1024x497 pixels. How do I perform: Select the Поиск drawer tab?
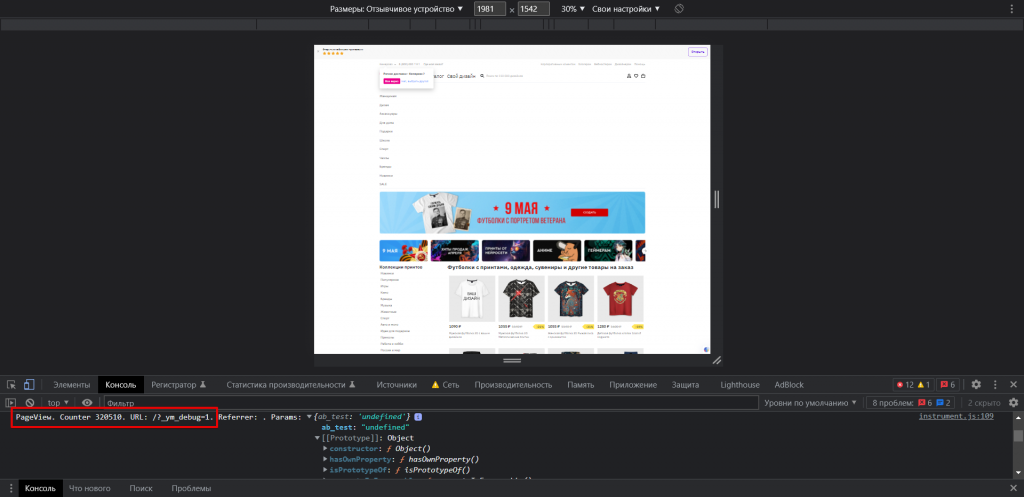point(141,489)
